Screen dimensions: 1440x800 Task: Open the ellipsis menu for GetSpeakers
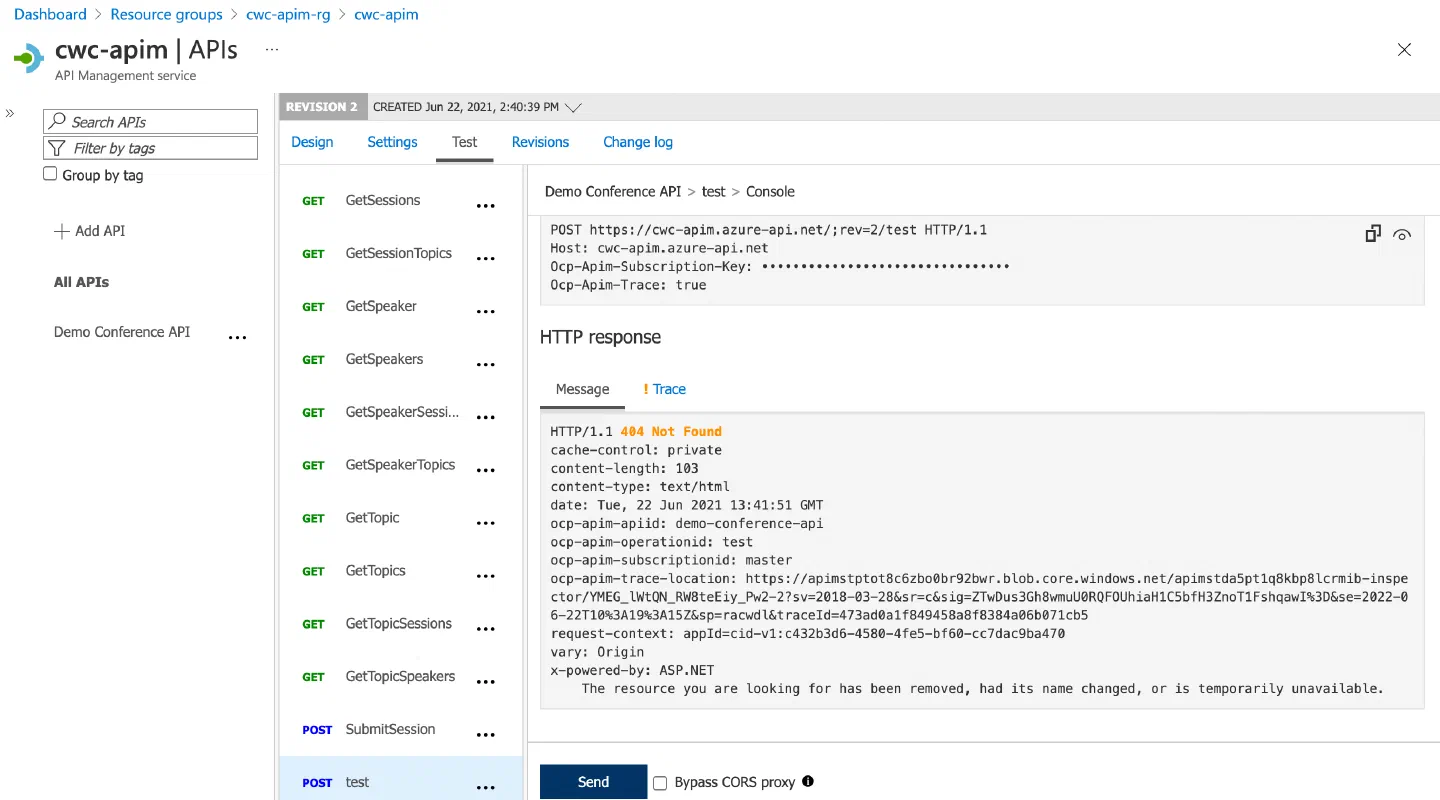[x=486, y=365]
